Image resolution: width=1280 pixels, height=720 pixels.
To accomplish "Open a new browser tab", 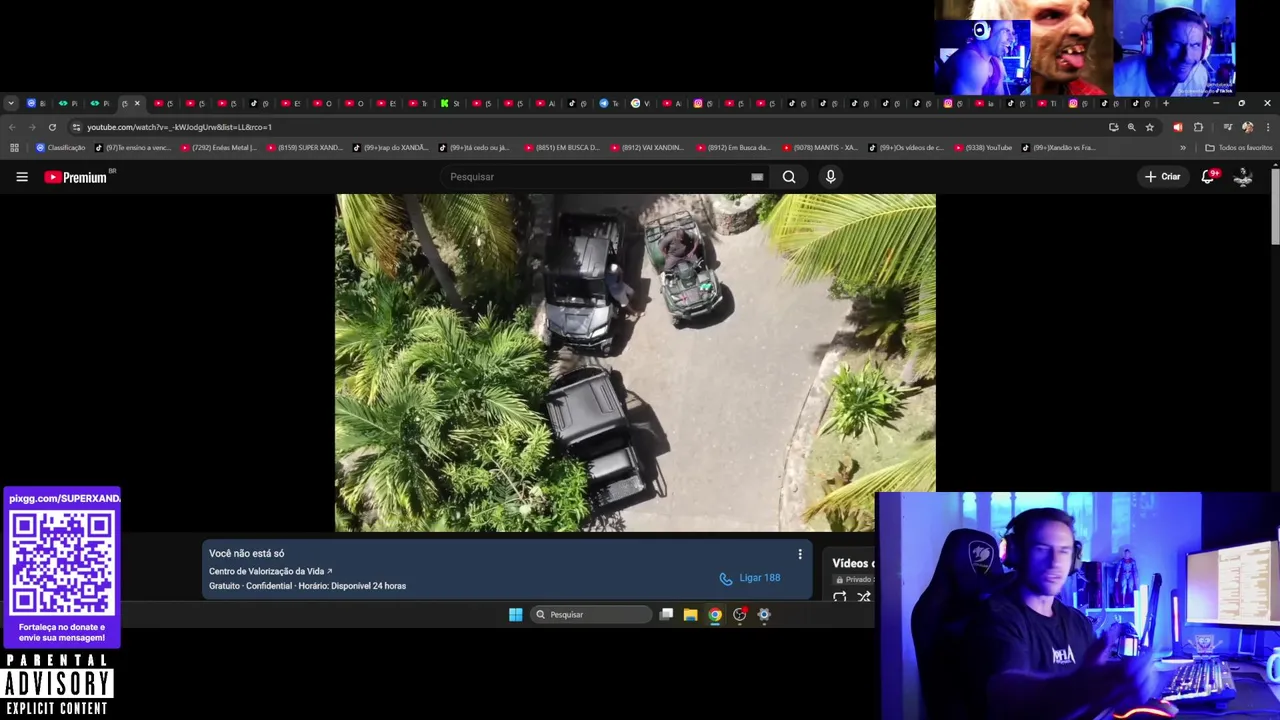I will [x=1165, y=103].
